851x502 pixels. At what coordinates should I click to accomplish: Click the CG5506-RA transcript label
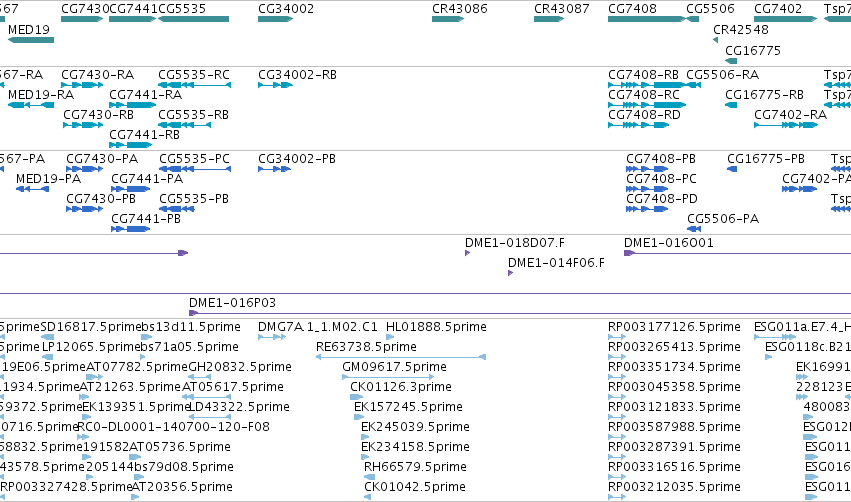coord(722,74)
